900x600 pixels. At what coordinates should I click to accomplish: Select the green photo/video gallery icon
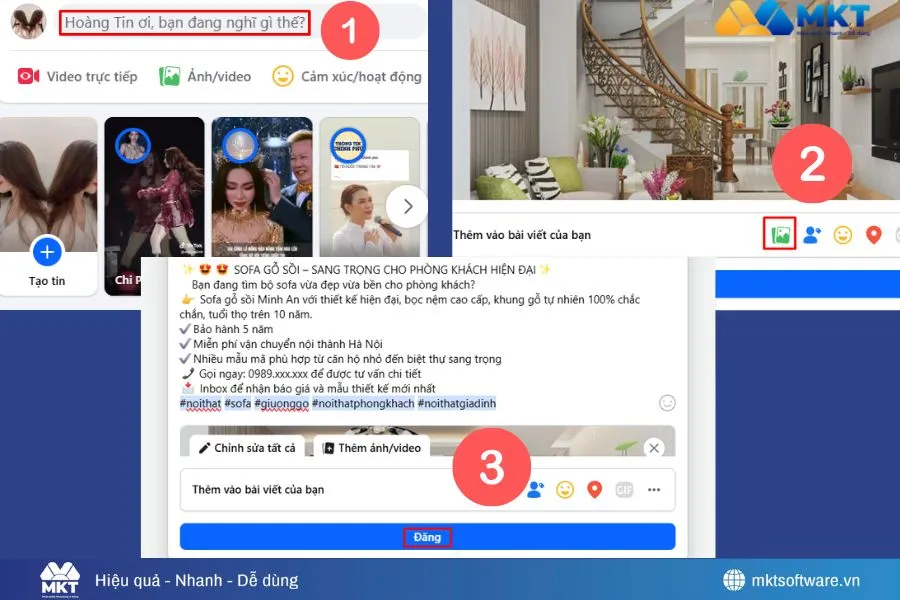[779, 234]
